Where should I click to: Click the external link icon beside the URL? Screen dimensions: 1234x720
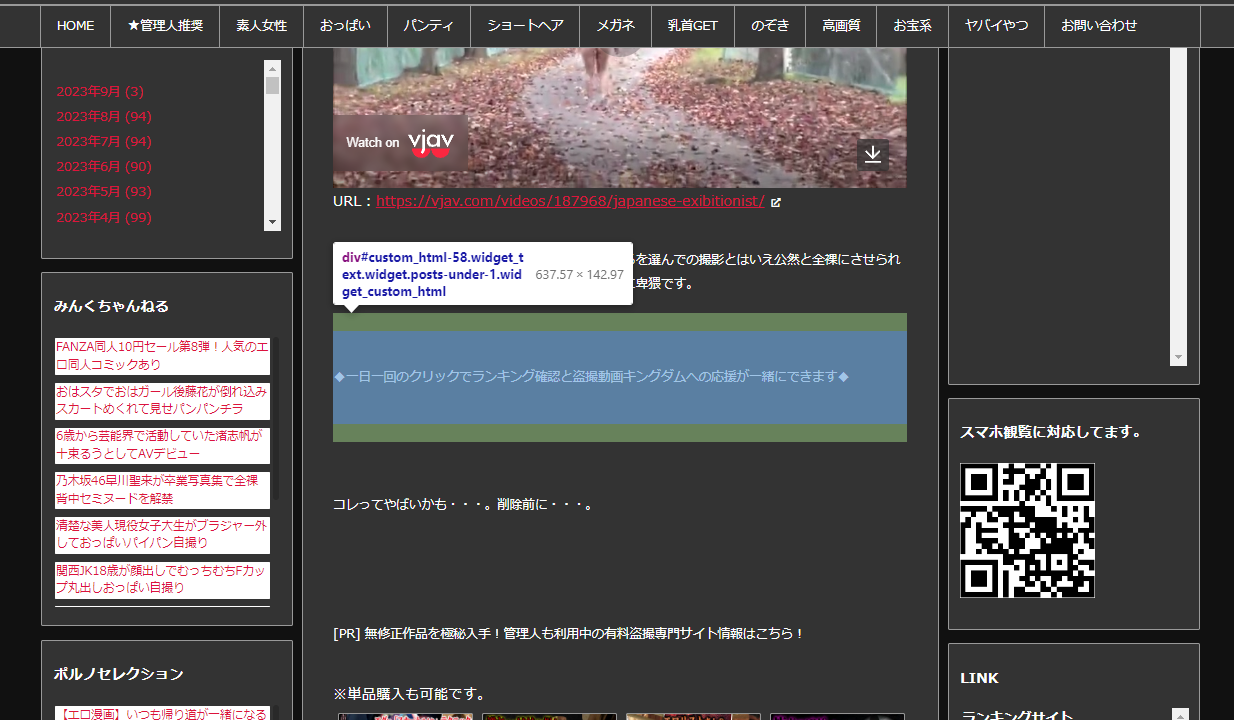pos(776,202)
